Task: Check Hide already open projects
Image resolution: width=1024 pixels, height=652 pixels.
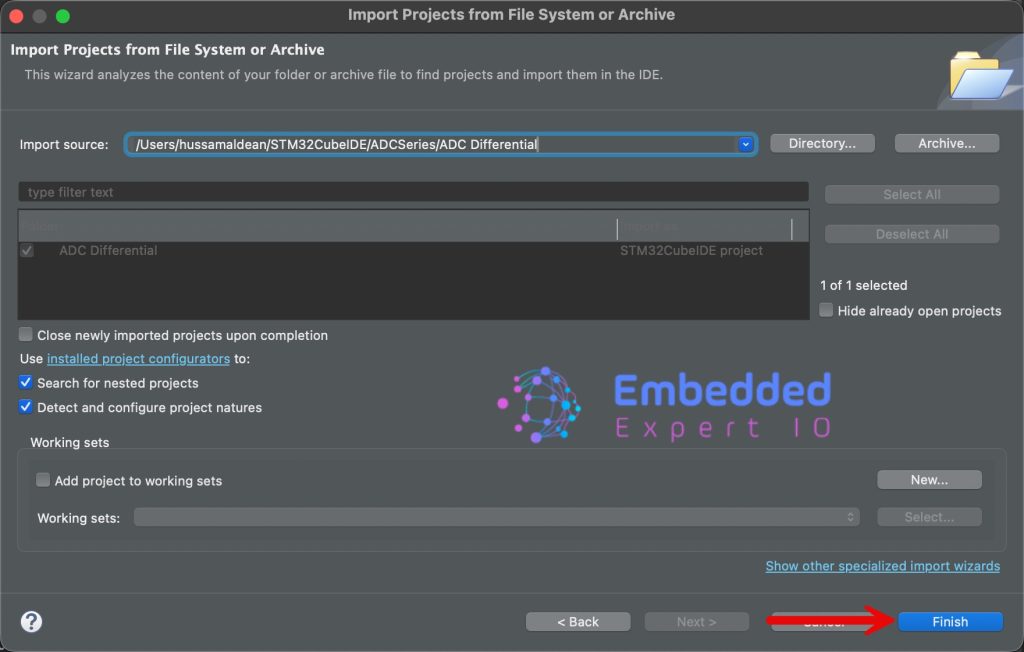Action: tap(826, 310)
